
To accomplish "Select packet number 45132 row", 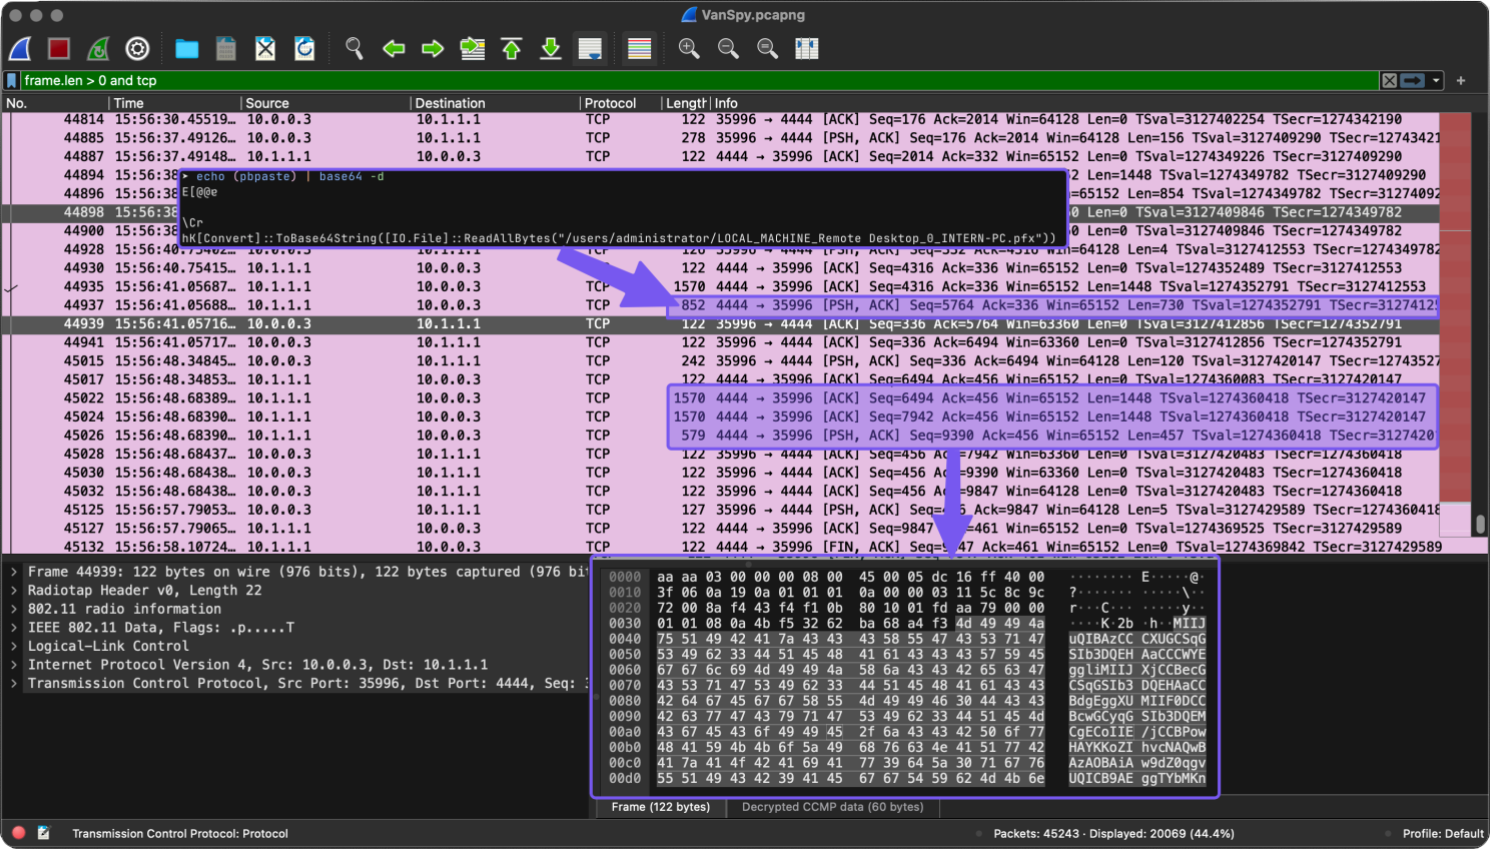I will click(x=720, y=547).
